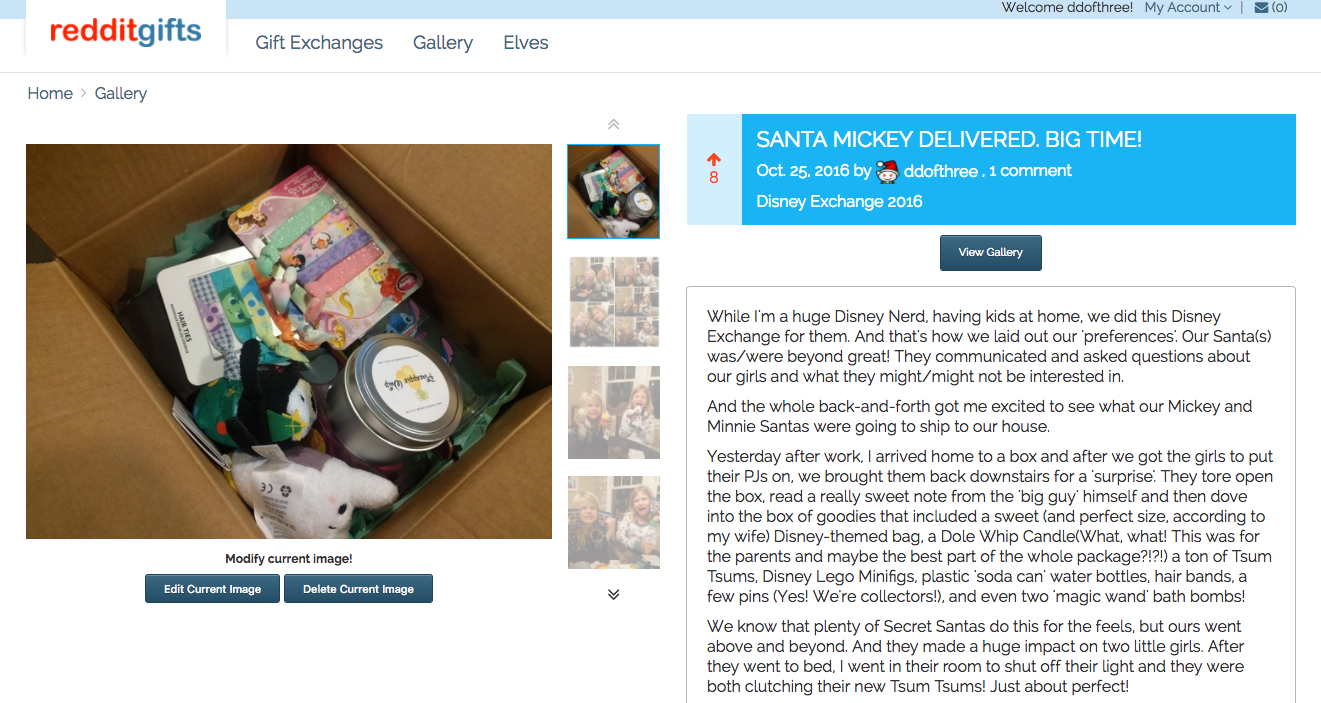The width and height of the screenshot is (1321, 703).
Task: Open the Gift Exchanges menu
Action: pyautogui.click(x=319, y=43)
